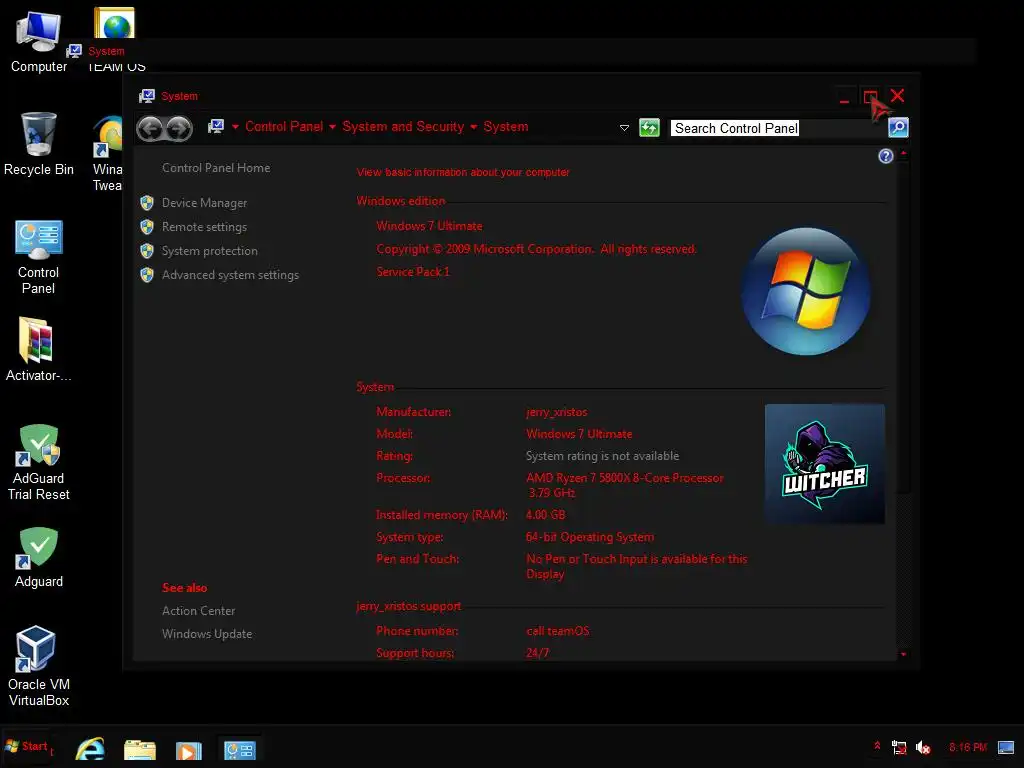
Task: Click the jerry_xristos manufacturer value
Action: coord(556,412)
